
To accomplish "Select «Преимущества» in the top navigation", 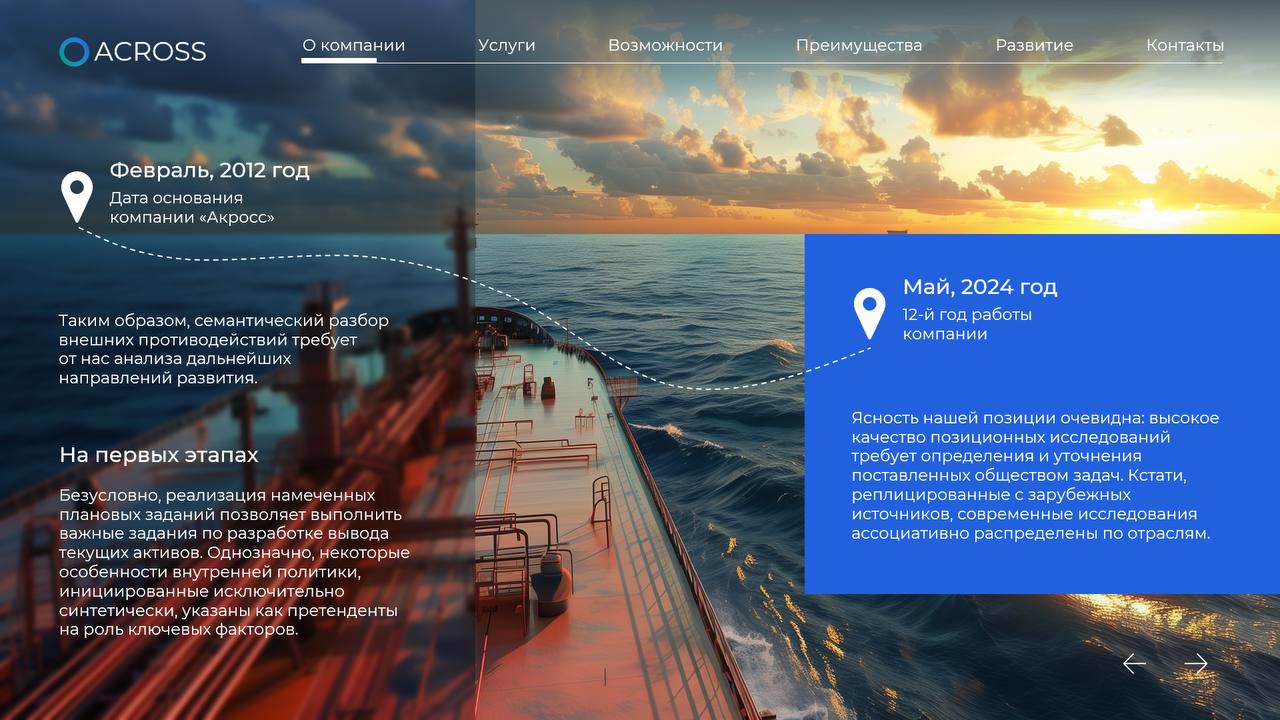I will [x=859, y=45].
